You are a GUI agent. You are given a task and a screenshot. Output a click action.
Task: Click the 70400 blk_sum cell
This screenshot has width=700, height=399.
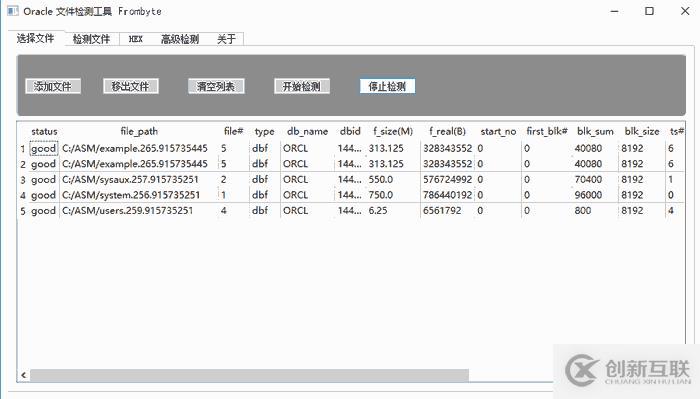pyautogui.click(x=588, y=180)
